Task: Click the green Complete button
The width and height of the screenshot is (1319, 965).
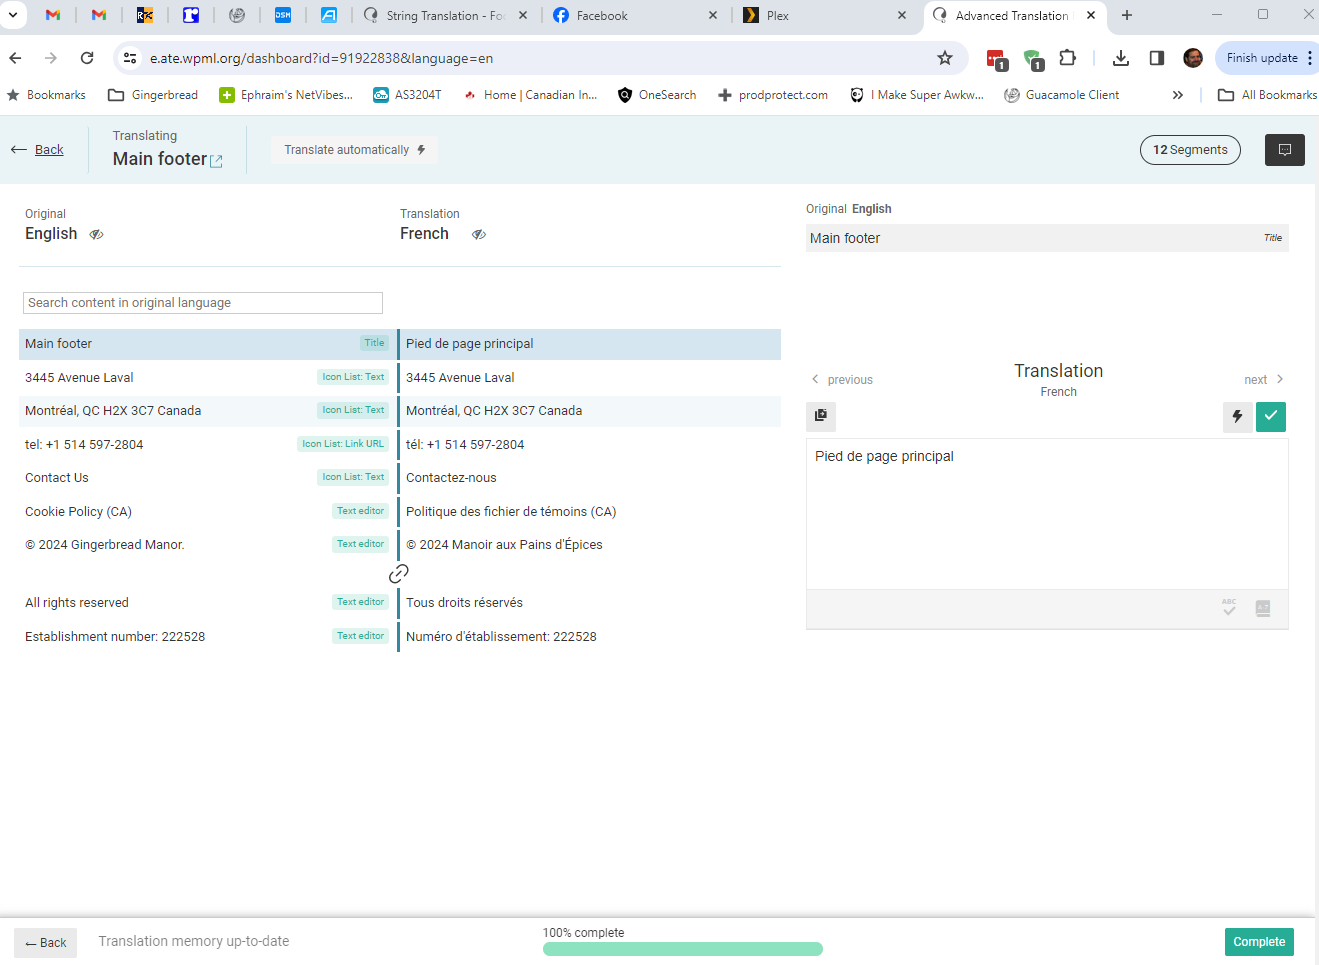Action: click(x=1258, y=942)
